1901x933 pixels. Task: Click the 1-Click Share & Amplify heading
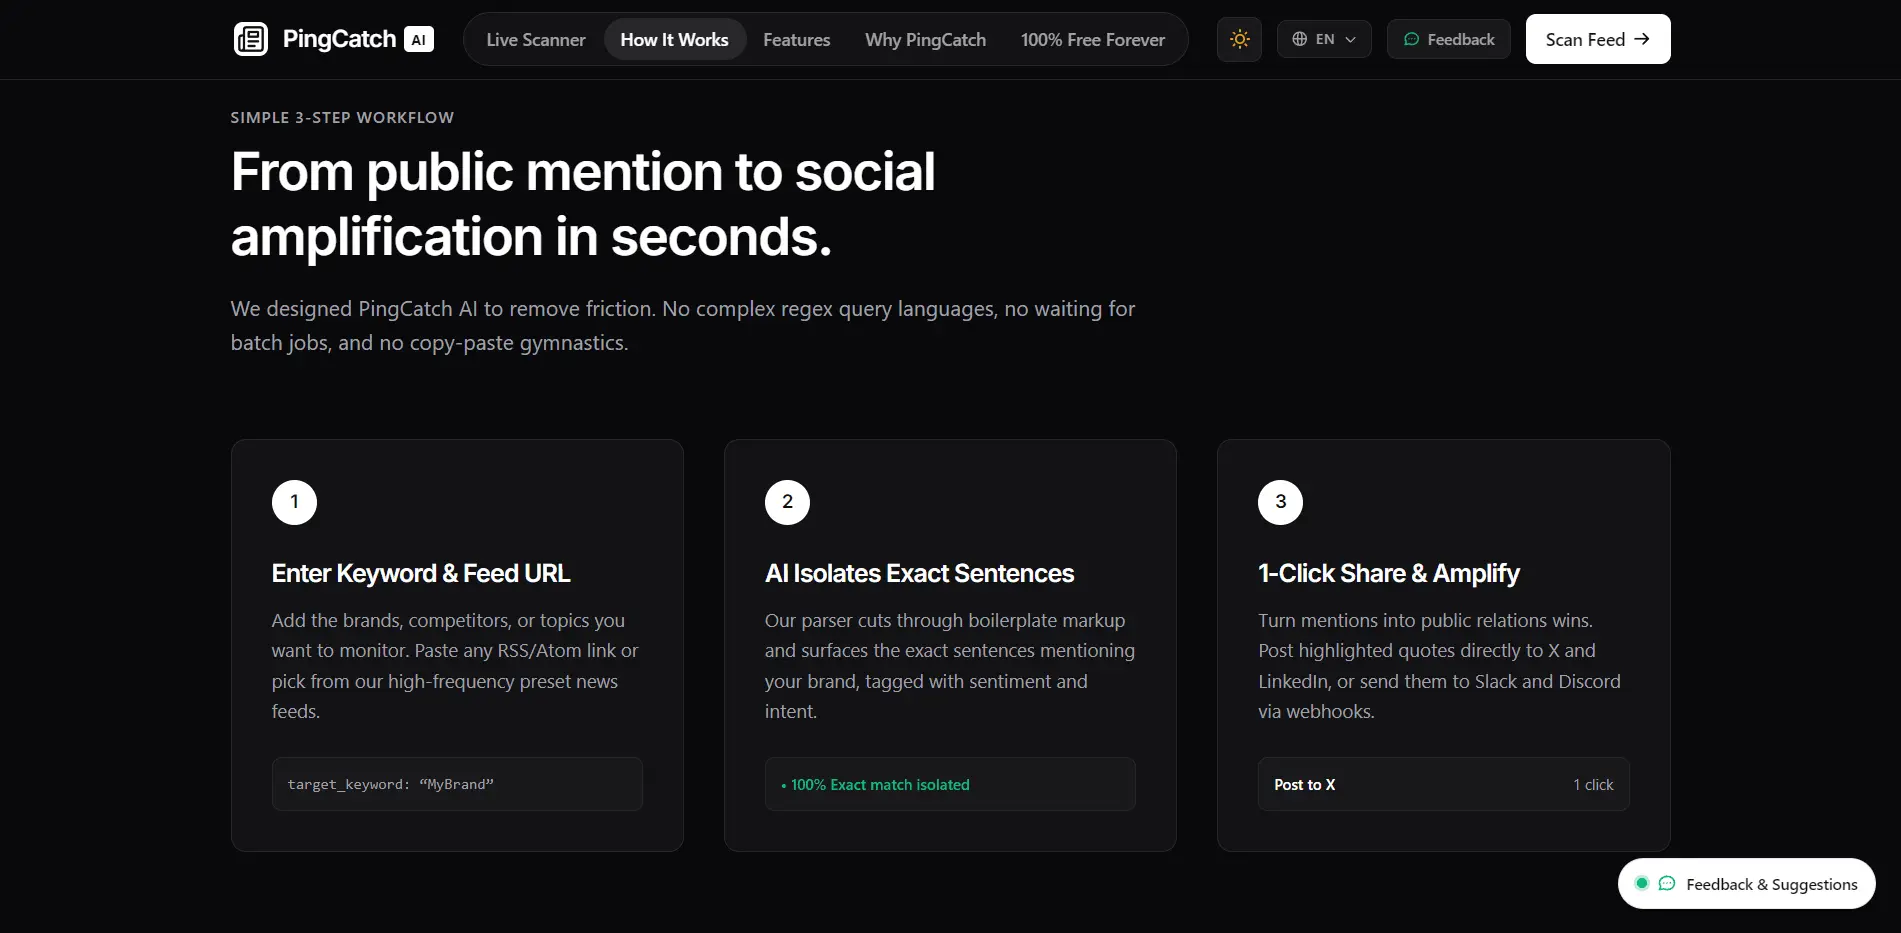[1389, 573]
